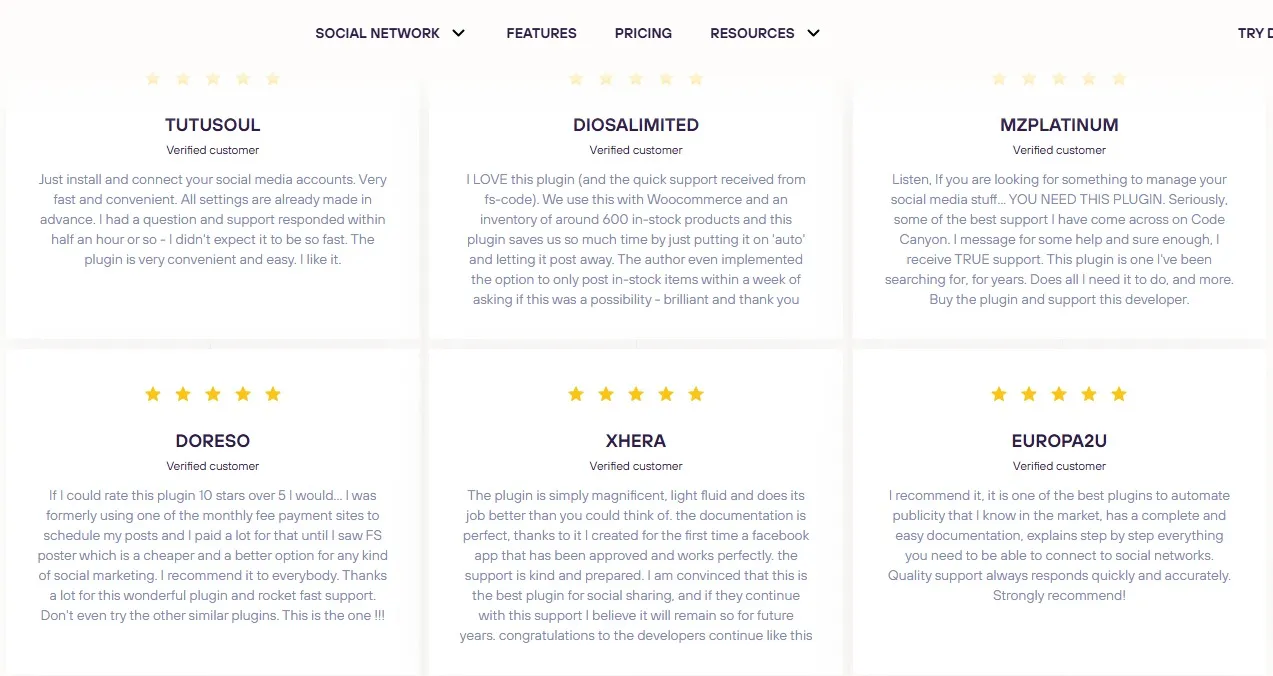Screen dimensions: 1273x676
Task: Click the Verified customer label under MZPLATINUM
Action: coord(1059,150)
